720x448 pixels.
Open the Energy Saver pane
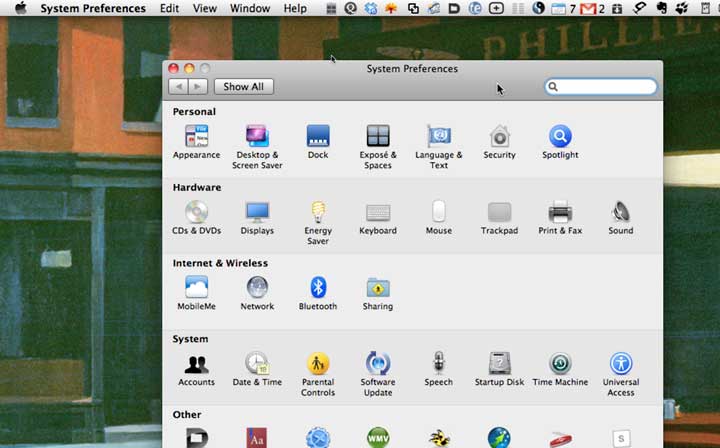(318, 213)
